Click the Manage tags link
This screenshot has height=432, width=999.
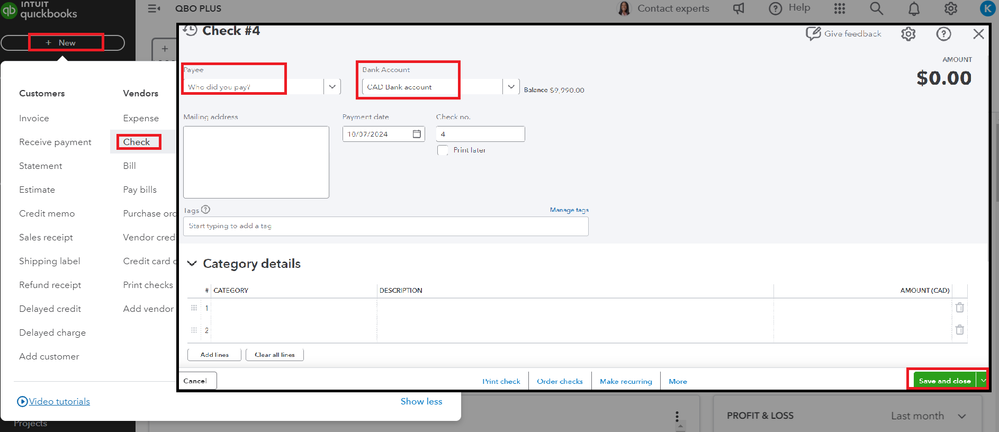(x=569, y=210)
